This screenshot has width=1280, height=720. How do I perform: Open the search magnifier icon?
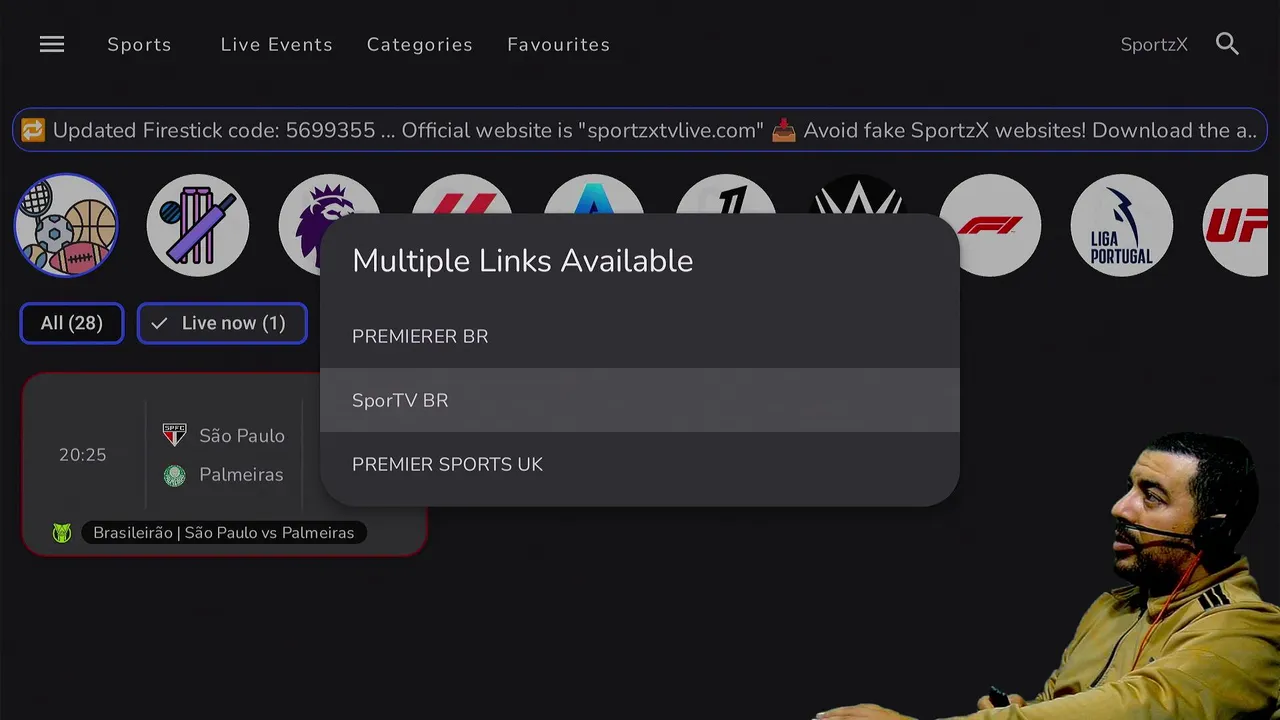coord(1227,44)
